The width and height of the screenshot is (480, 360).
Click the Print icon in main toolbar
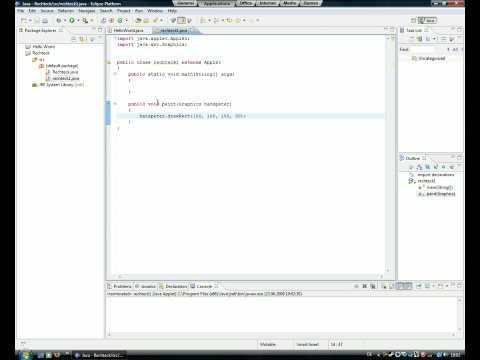click(45, 21)
